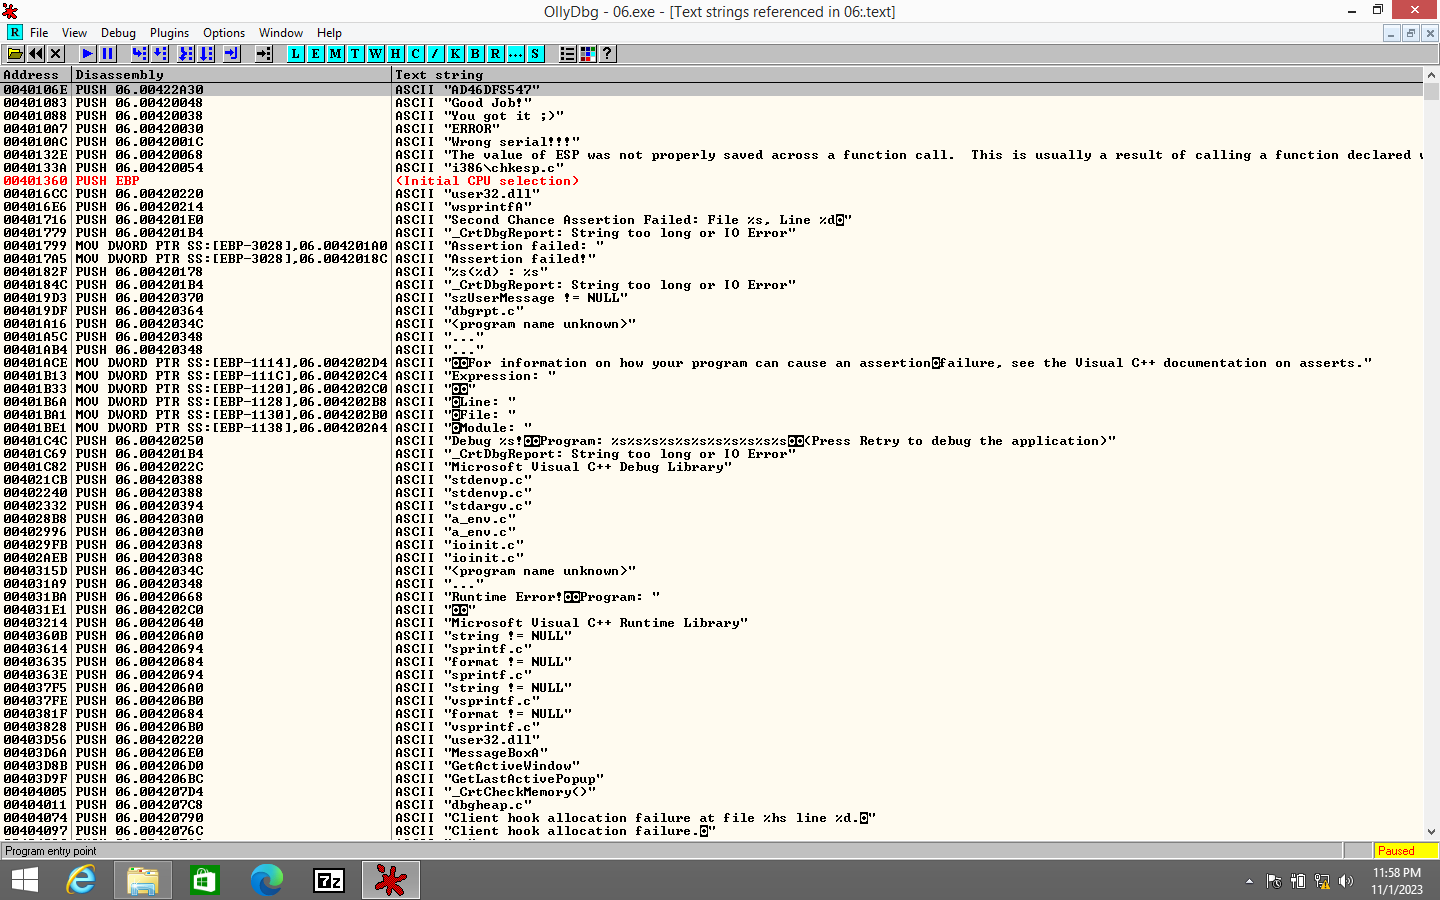Open File Explorer from the taskbar
Viewport: 1440px width, 900px height.
[x=143, y=880]
